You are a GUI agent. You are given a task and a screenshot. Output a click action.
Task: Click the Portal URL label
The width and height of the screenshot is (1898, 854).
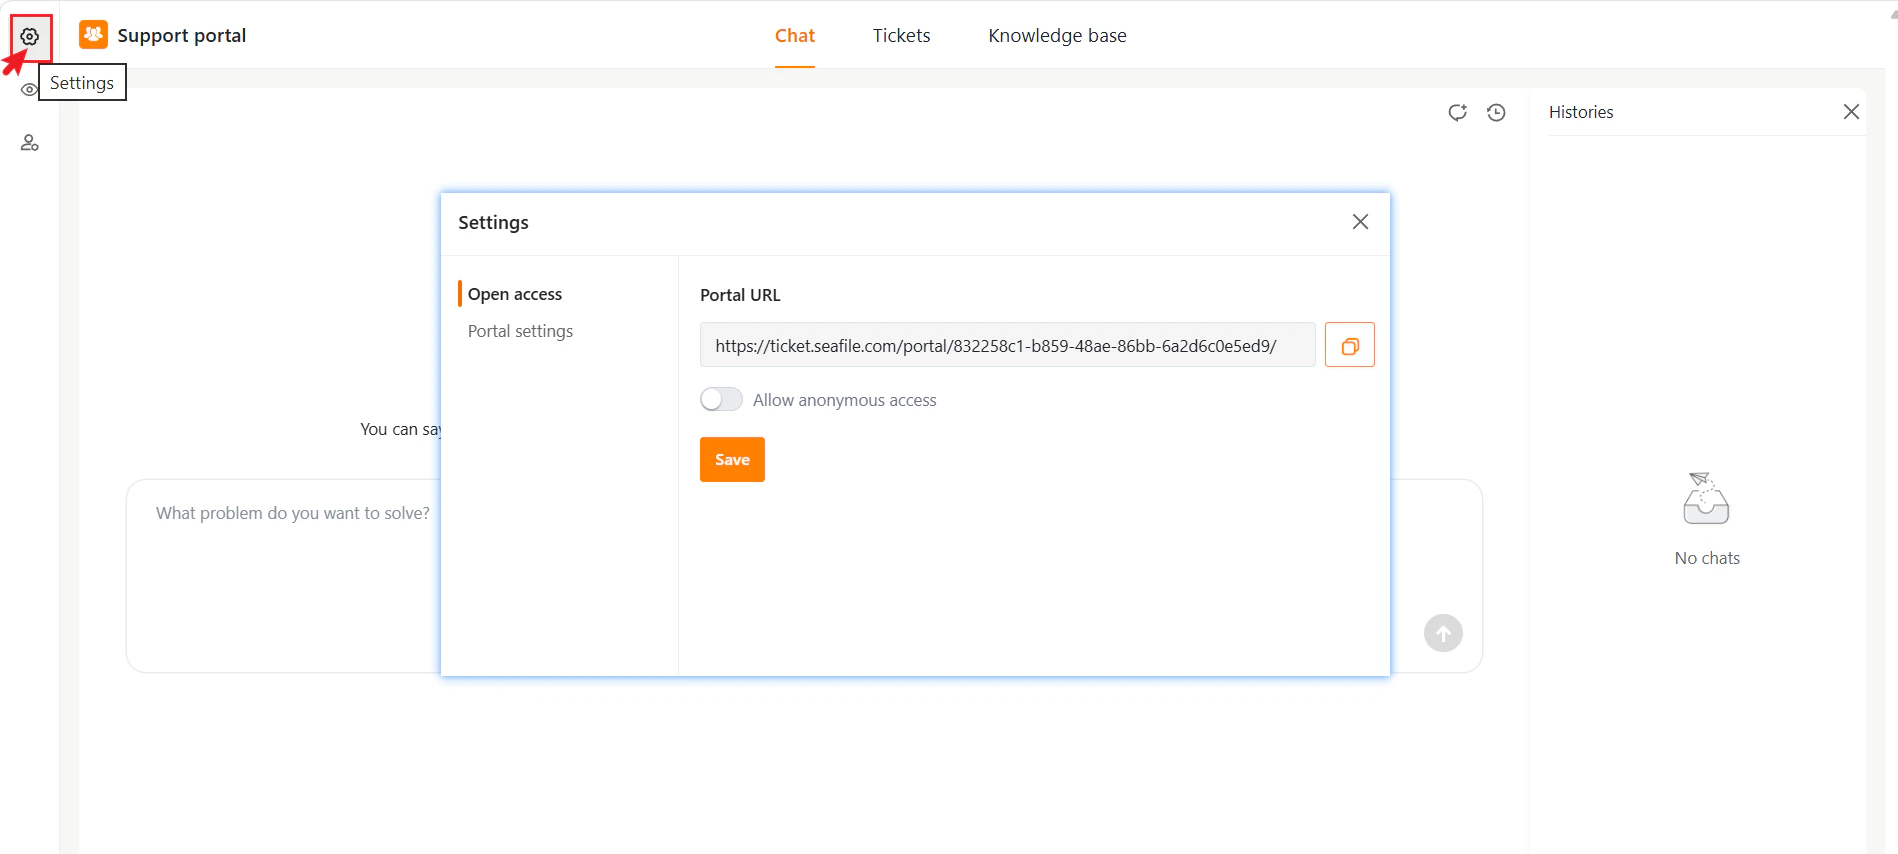(740, 295)
